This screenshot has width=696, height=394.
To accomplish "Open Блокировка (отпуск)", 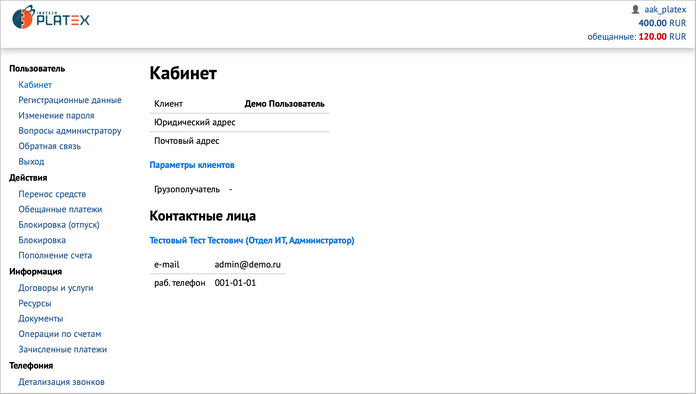I will pos(59,225).
